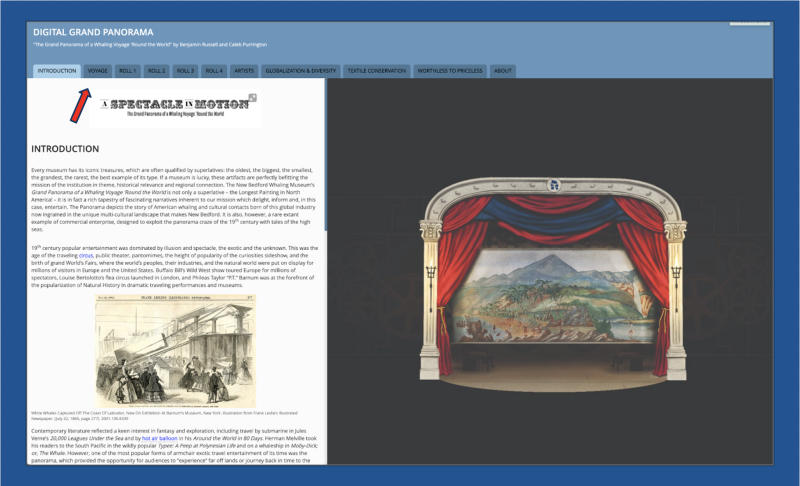800x486 pixels.
Task: View the Textile Conservation tab
Action: [377, 71]
